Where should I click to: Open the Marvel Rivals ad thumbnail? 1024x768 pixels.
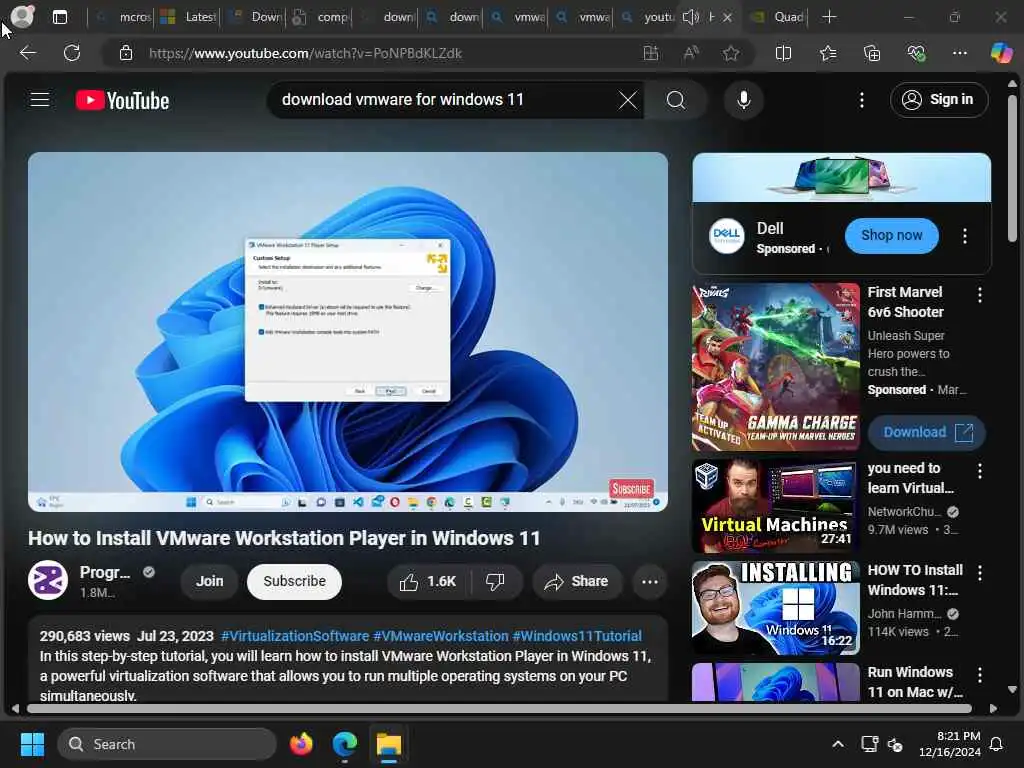(x=776, y=367)
